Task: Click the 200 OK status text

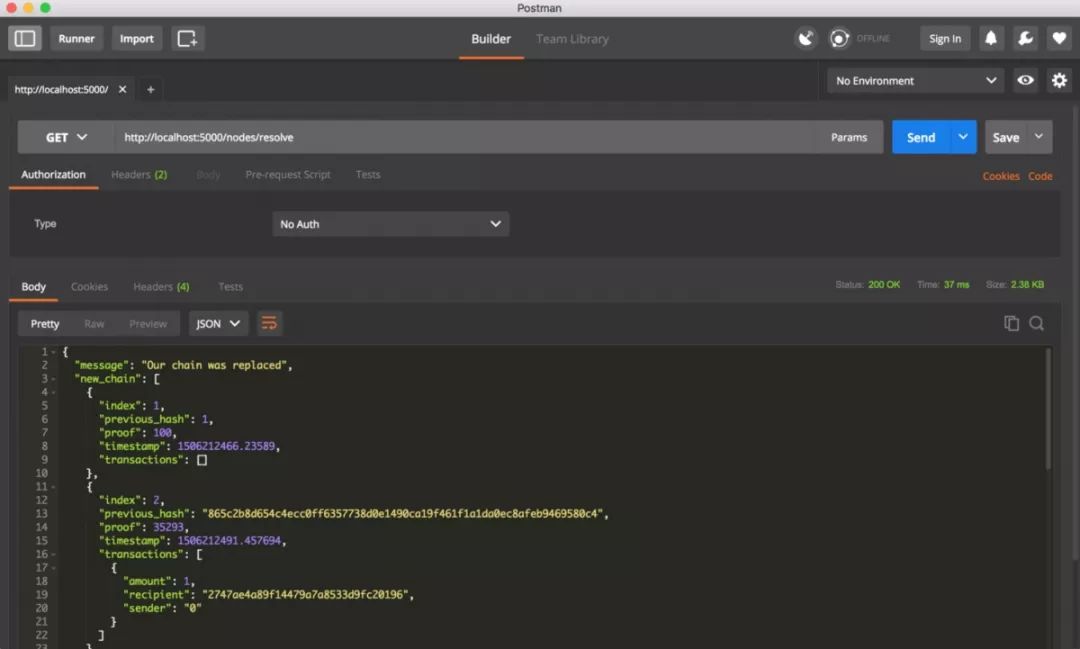Action: coord(884,285)
